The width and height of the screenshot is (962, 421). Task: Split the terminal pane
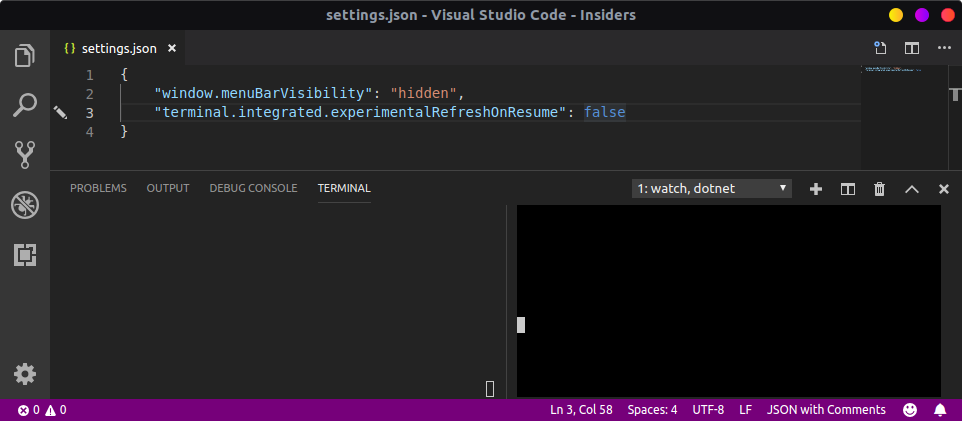[848, 189]
